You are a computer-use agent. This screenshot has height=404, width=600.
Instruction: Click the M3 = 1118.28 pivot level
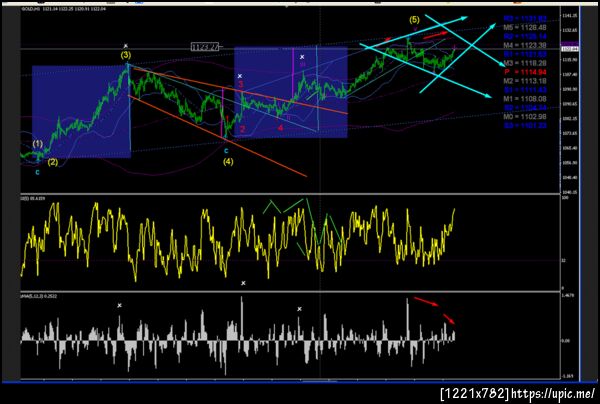pos(525,63)
